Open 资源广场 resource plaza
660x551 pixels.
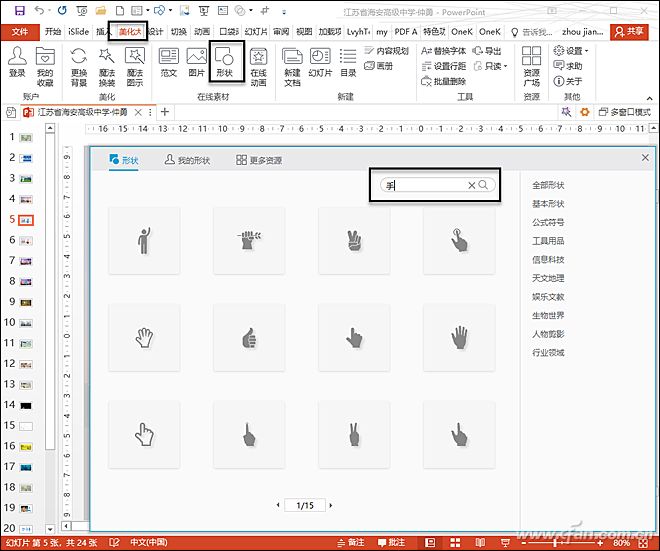(531, 66)
